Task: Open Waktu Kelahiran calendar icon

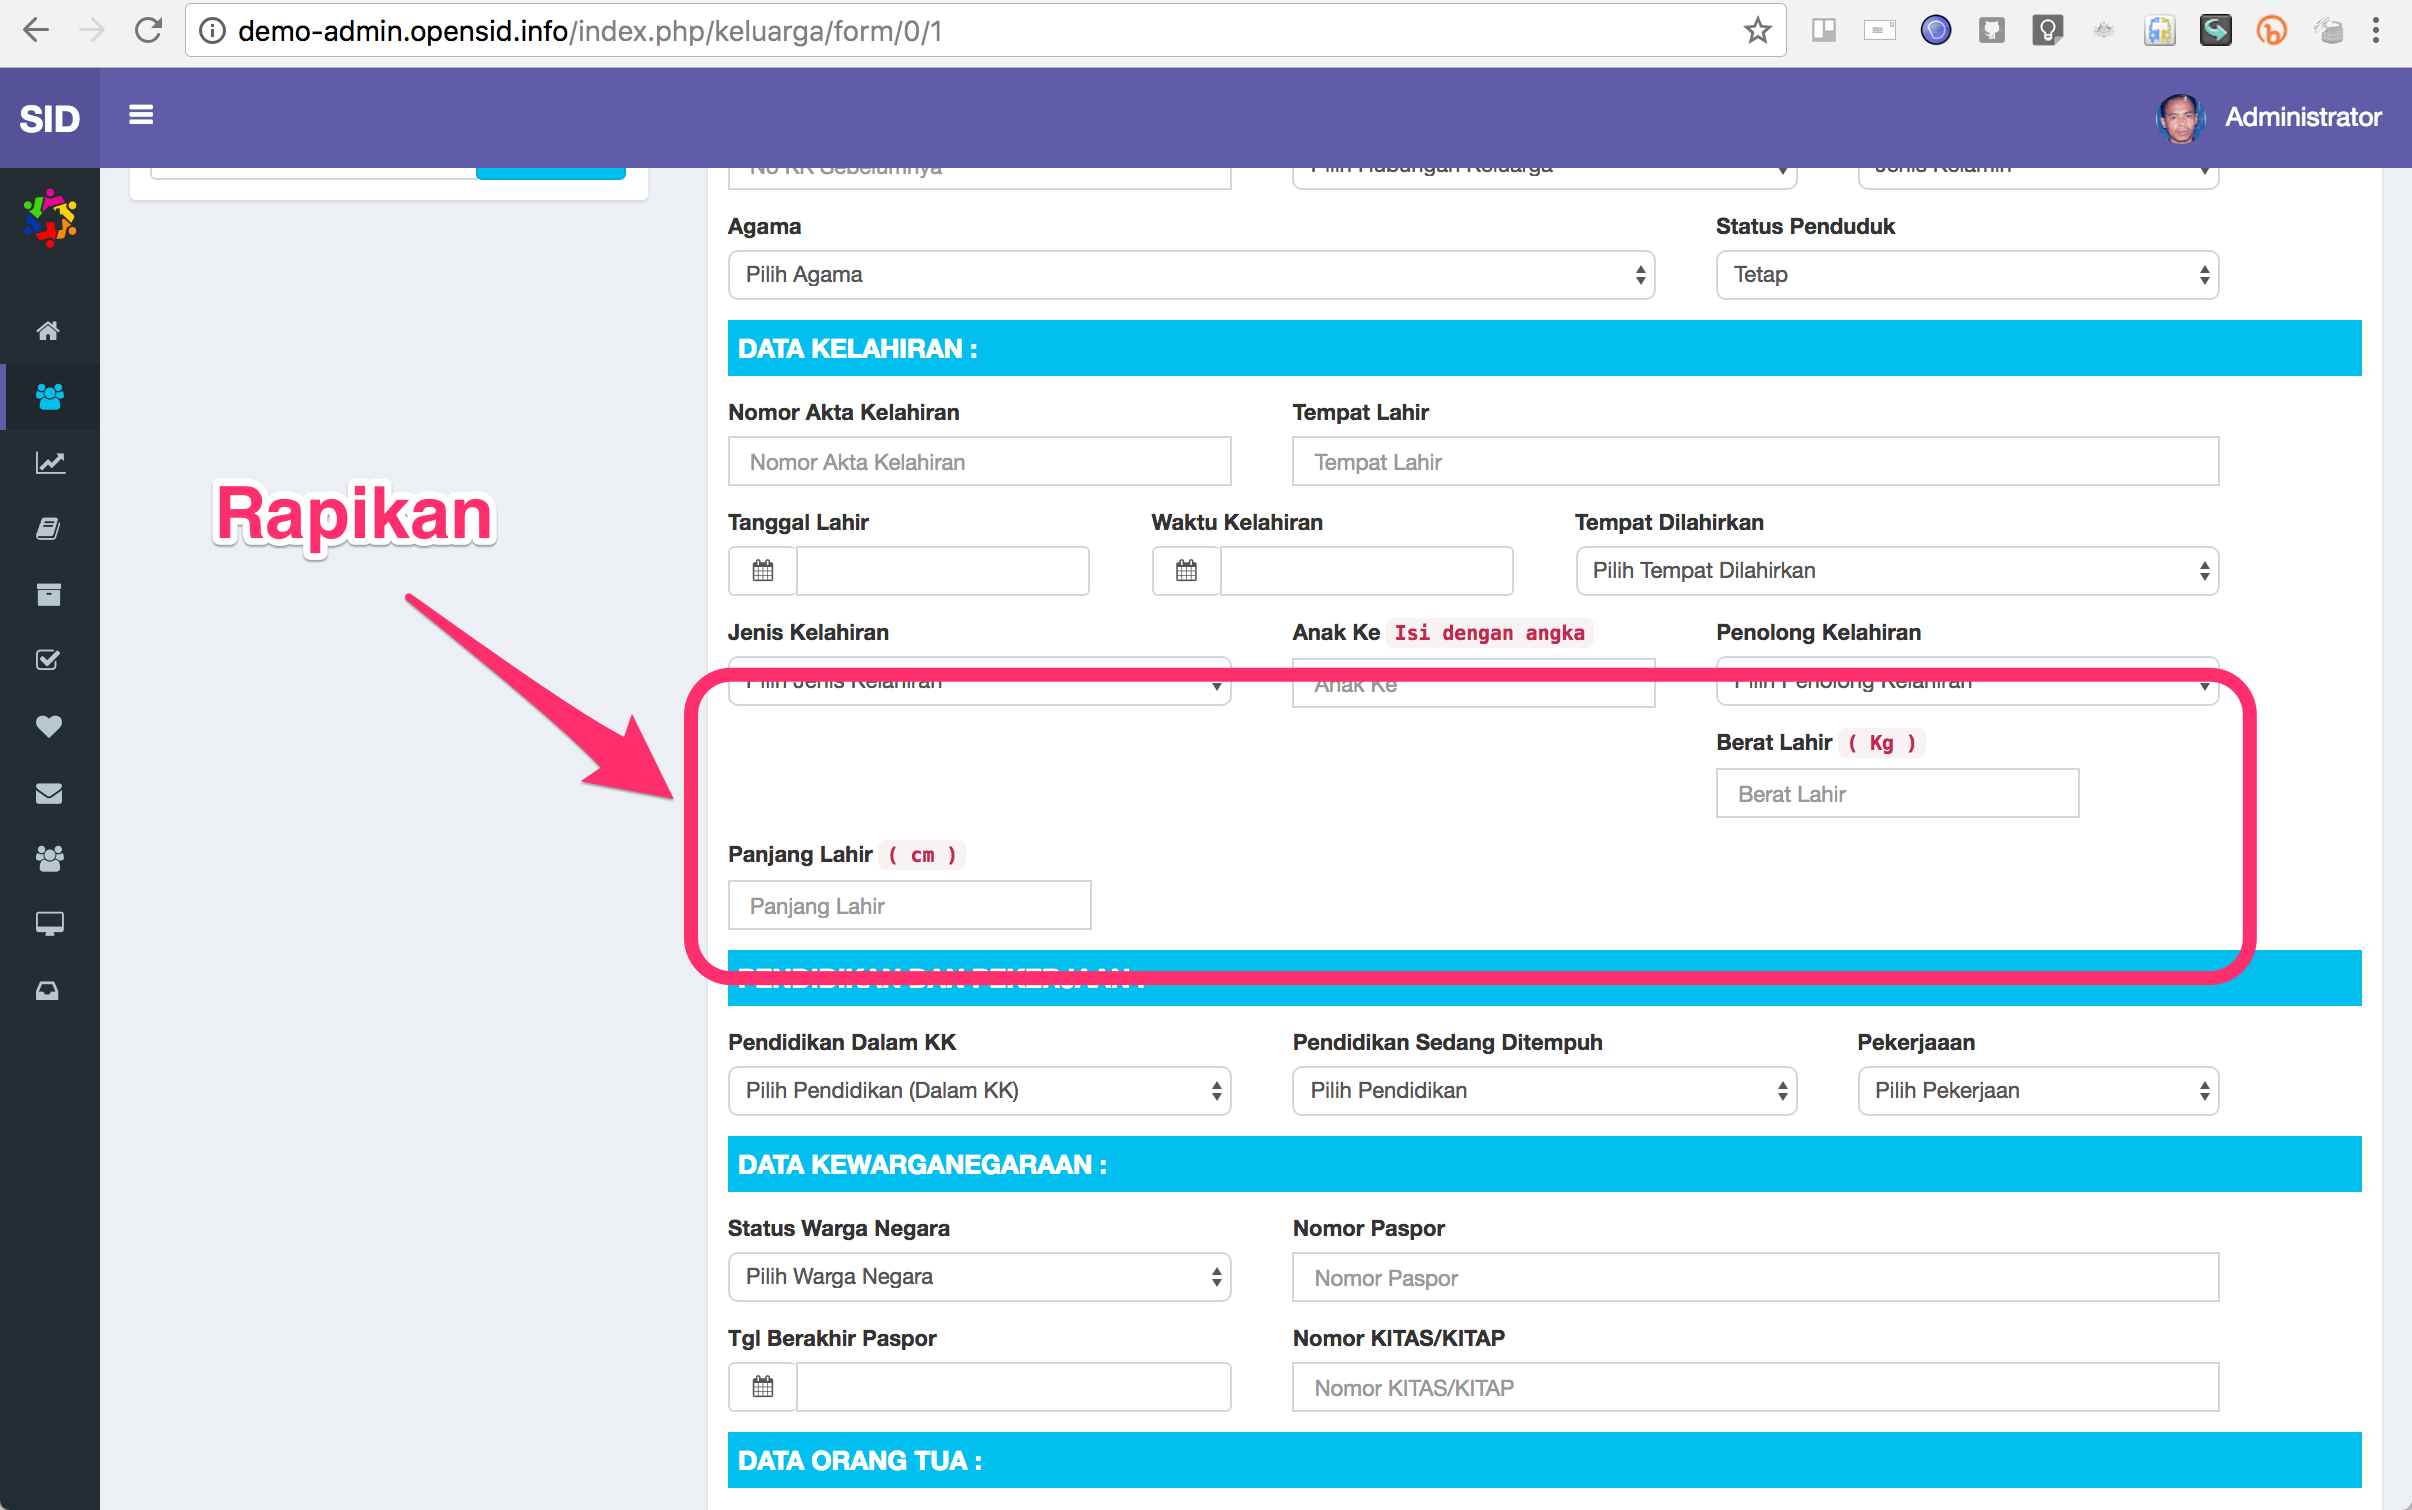Action: click(1186, 571)
